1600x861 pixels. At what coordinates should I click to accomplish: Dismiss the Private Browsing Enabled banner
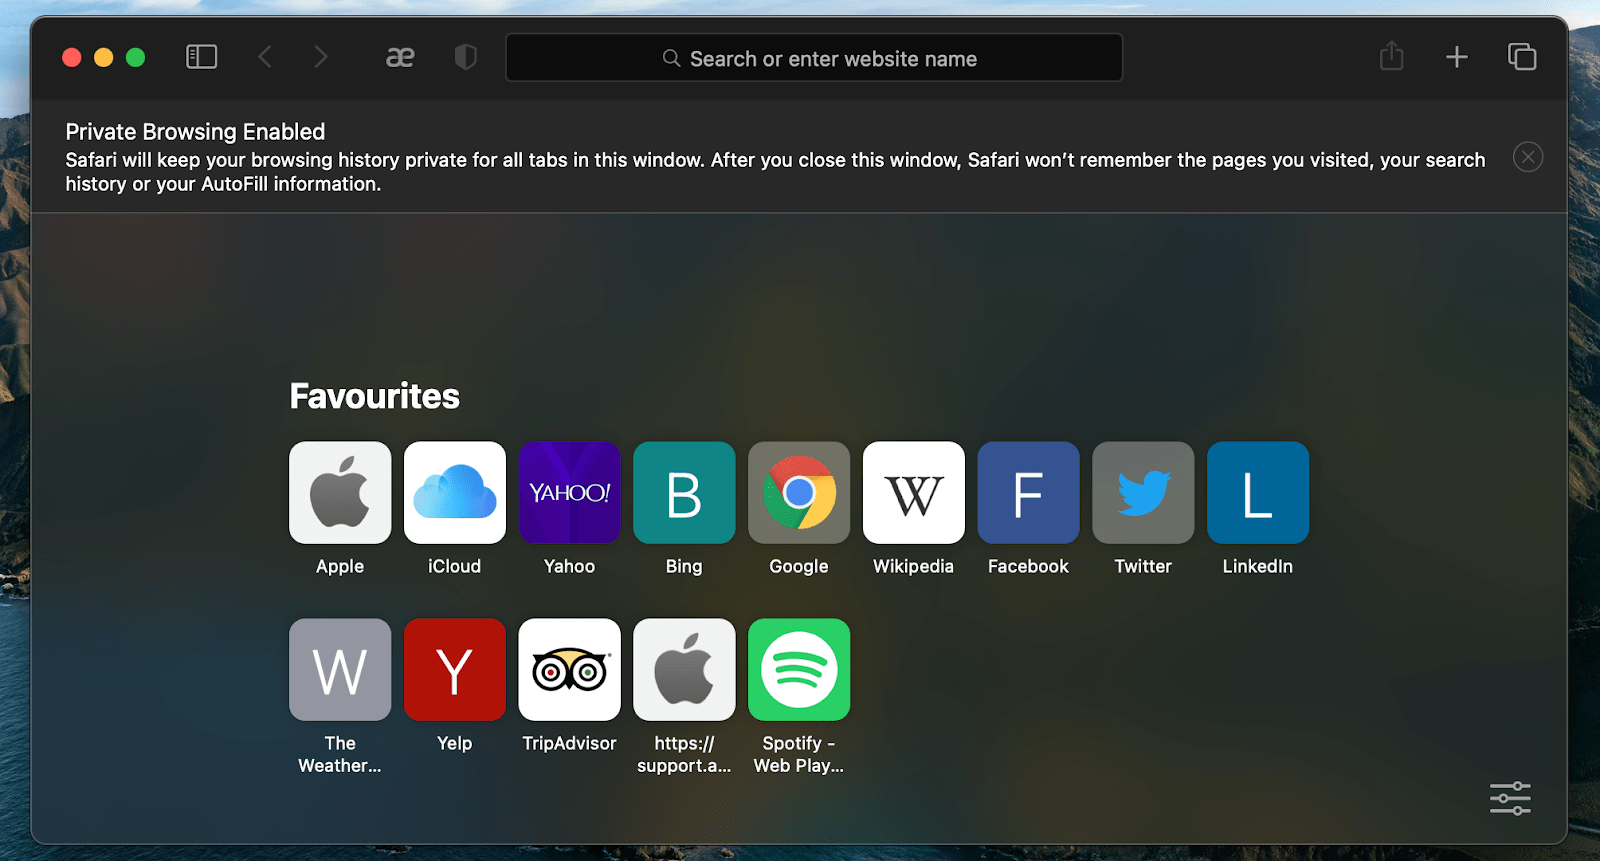click(1527, 157)
